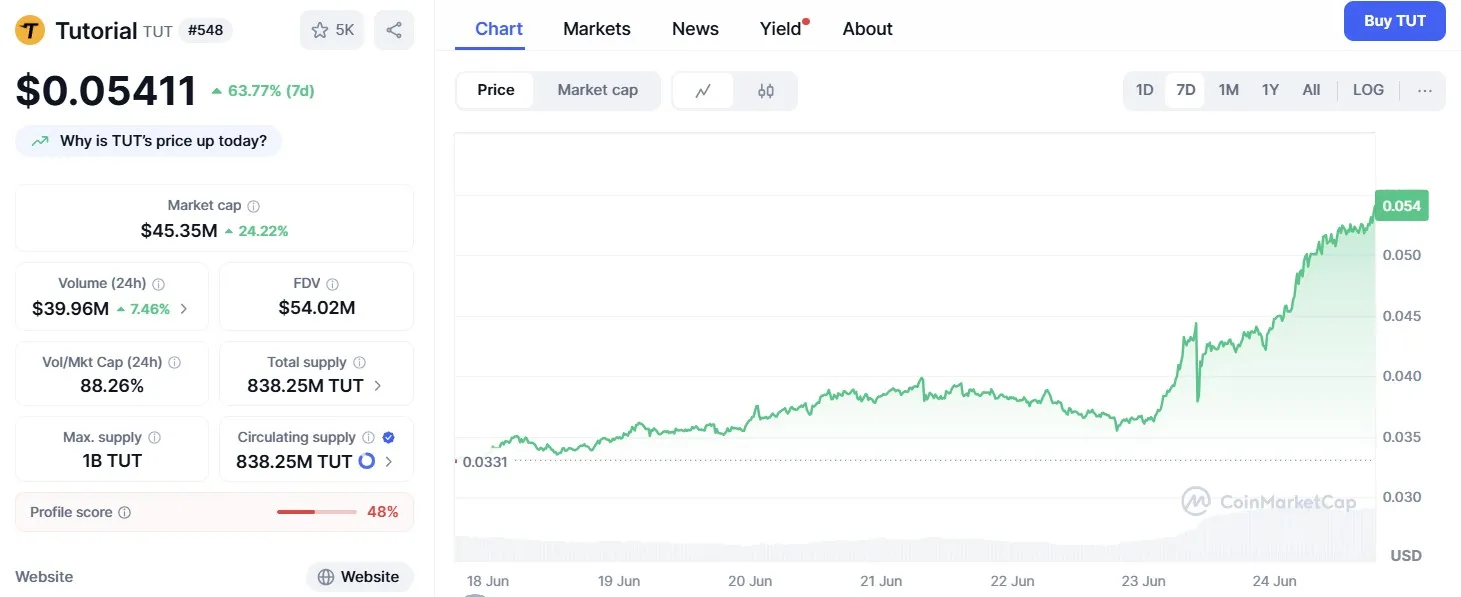Image resolution: width=1461 pixels, height=597 pixels.
Task: Show Max. supply info icon
Action: coord(154,438)
